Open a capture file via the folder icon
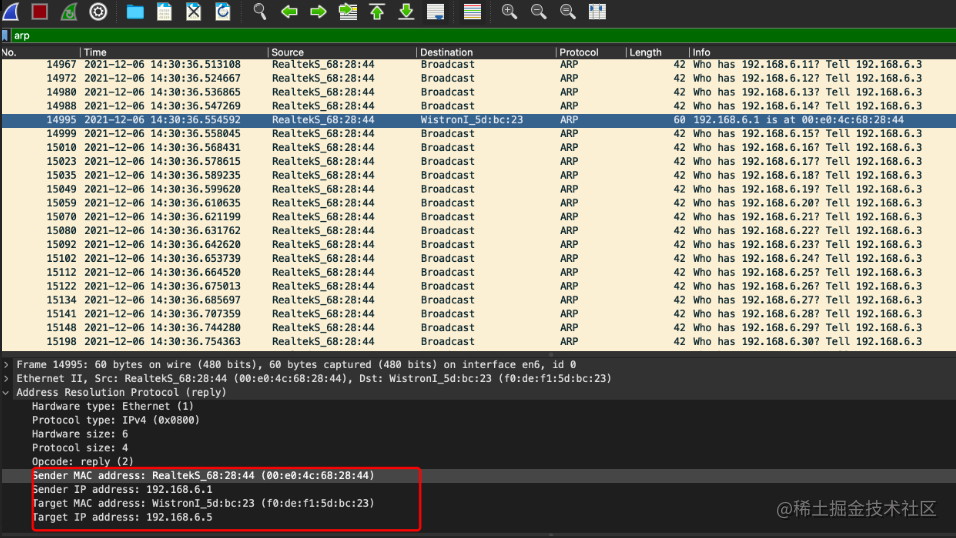 (135, 11)
